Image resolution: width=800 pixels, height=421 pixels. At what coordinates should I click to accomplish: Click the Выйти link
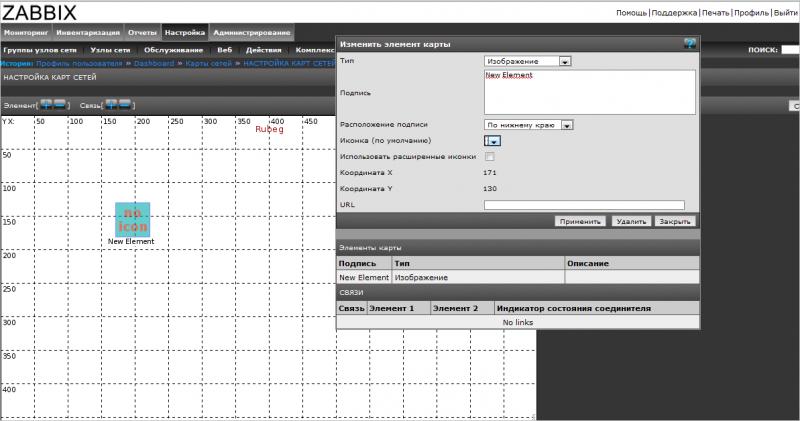click(x=785, y=13)
